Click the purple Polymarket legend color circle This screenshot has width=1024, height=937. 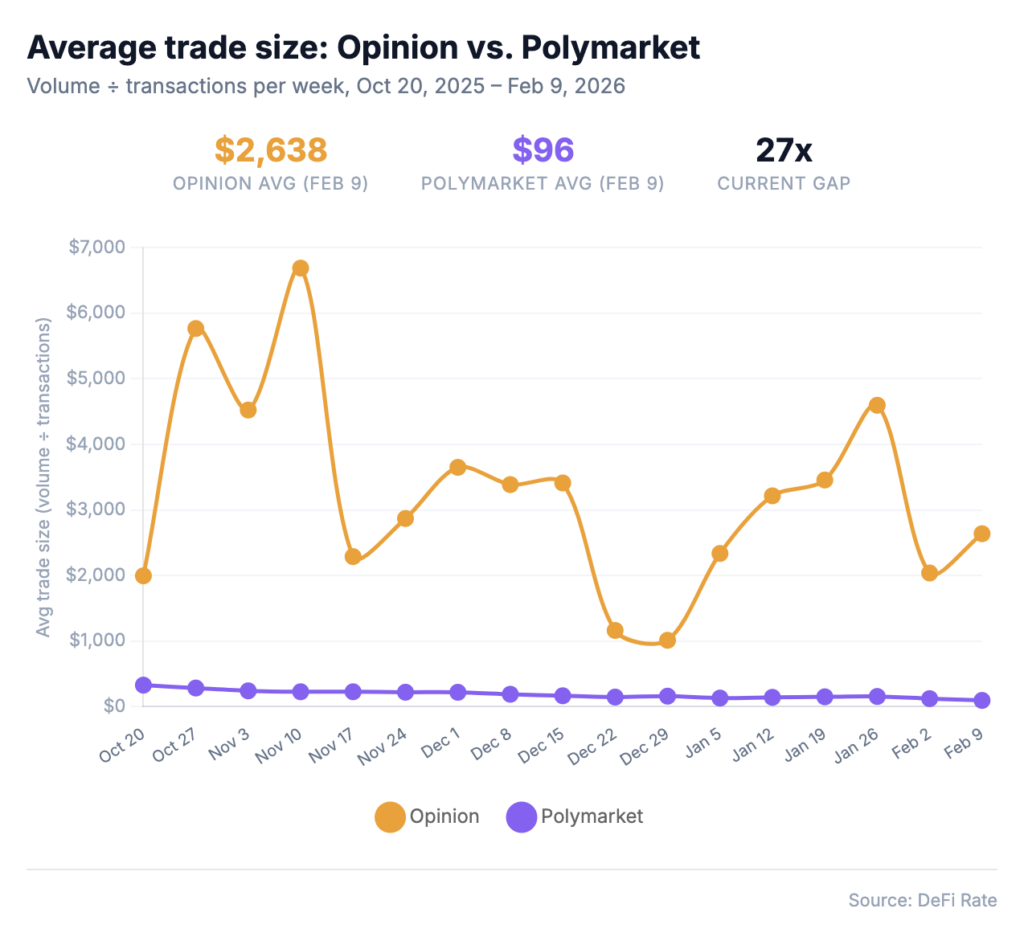click(522, 817)
